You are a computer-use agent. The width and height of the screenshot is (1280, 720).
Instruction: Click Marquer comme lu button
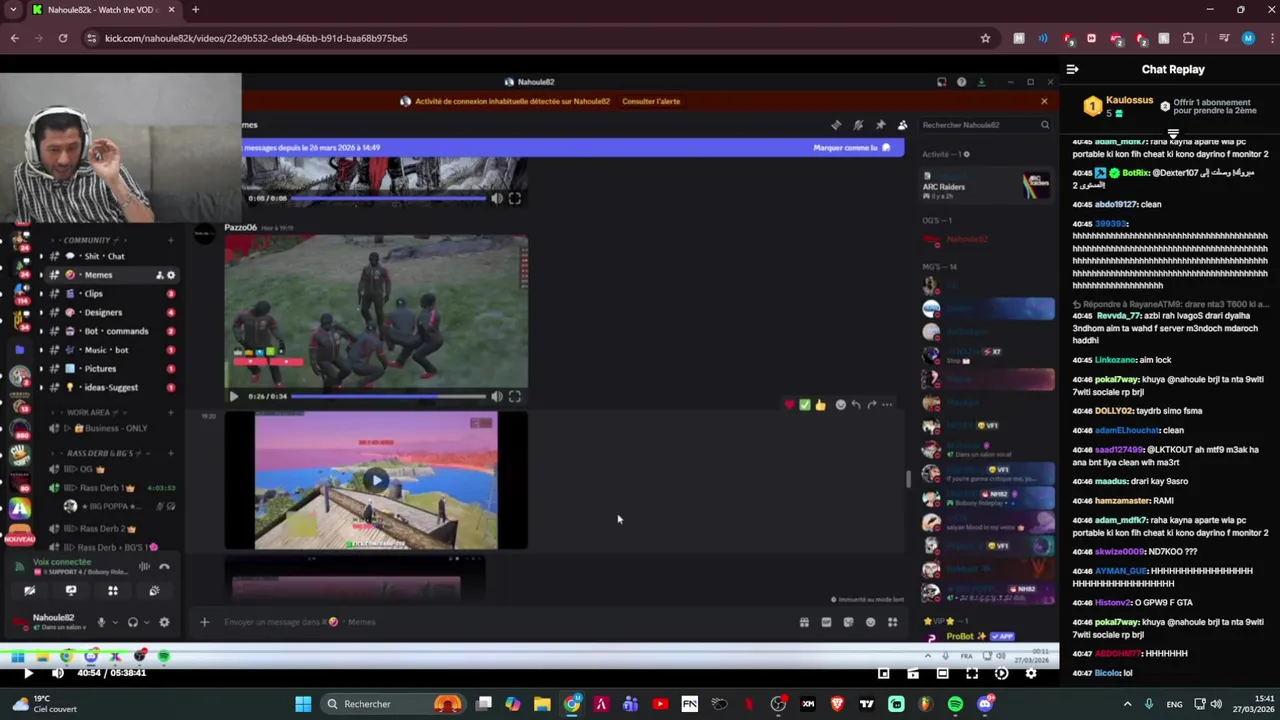pyautogui.click(x=852, y=148)
